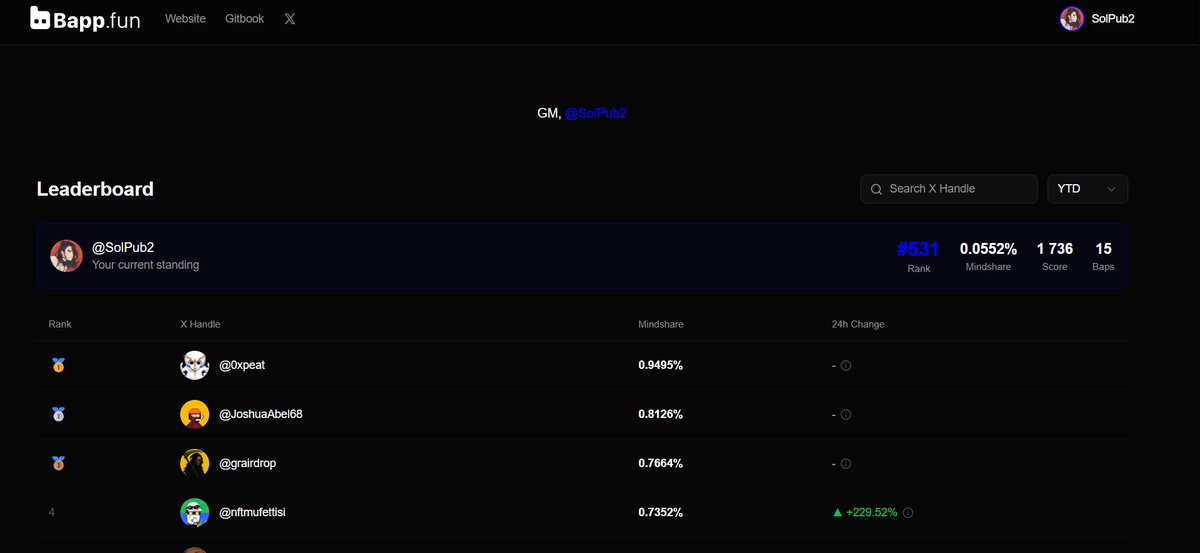This screenshot has height=553, width=1200.
Task: Click the 24h Change column header
Action: point(858,325)
